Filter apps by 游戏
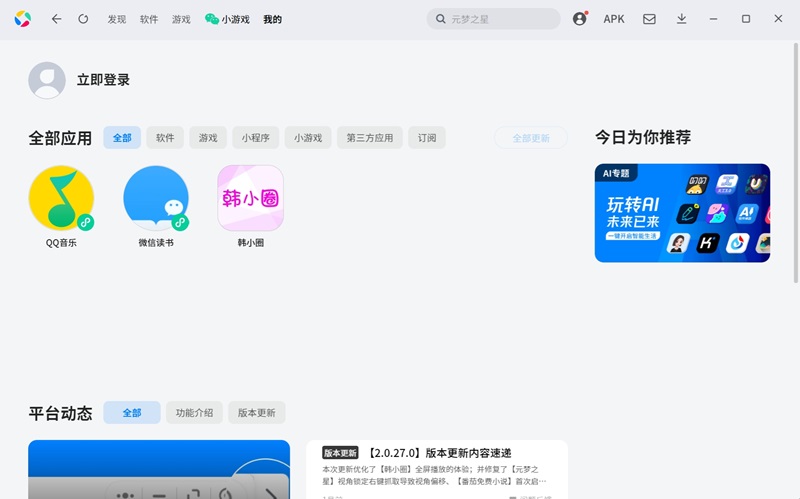The width and height of the screenshot is (800, 499). point(208,138)
